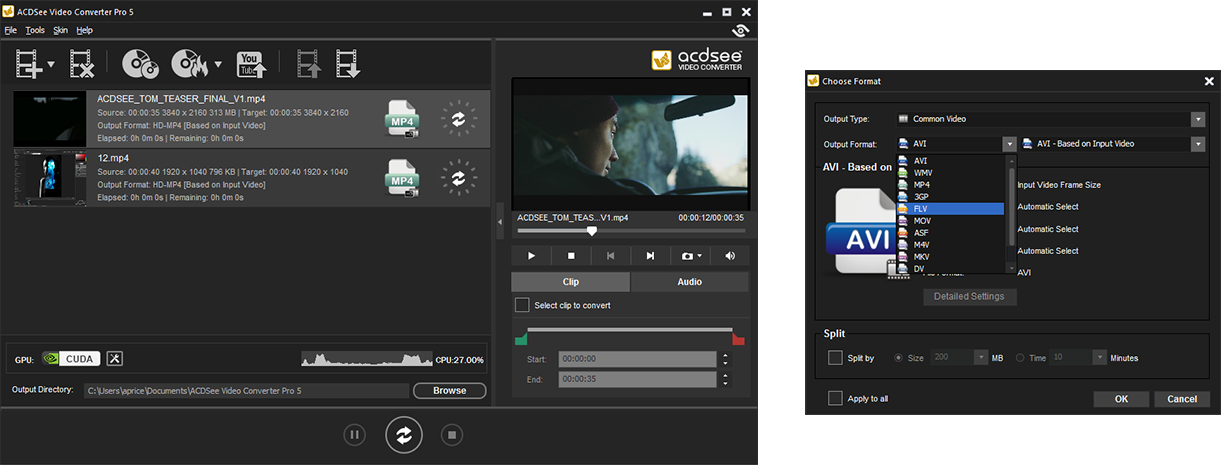Open AVI - Based on Input Video dropdown
1221x465 pixels.
tap(1198, 144)
